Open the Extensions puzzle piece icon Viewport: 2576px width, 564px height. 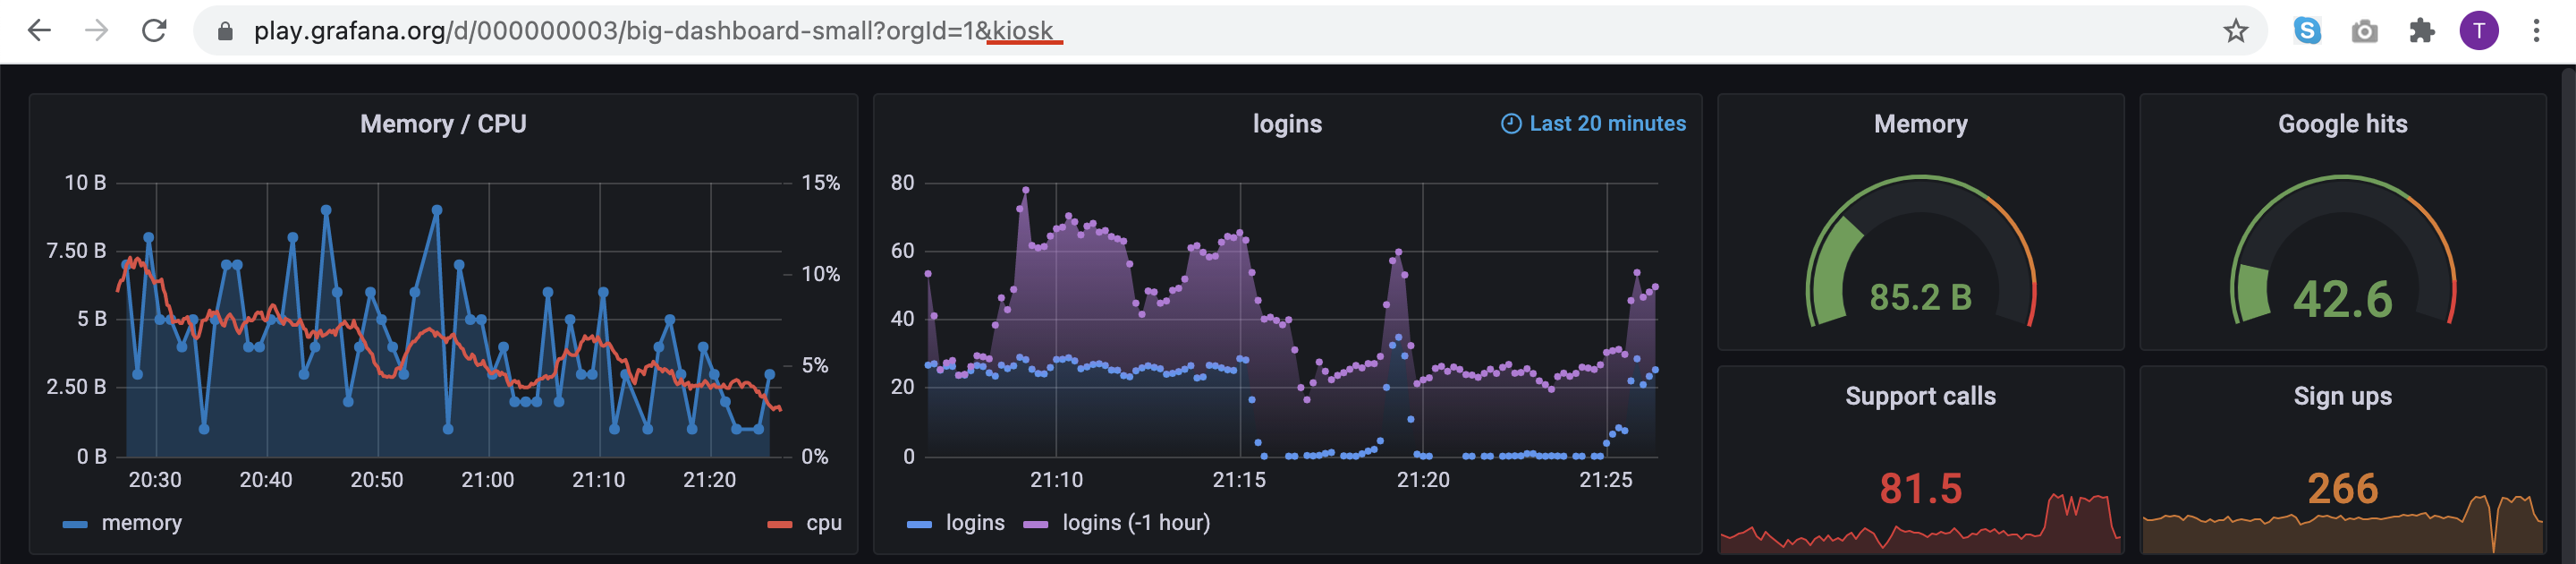2422,31
